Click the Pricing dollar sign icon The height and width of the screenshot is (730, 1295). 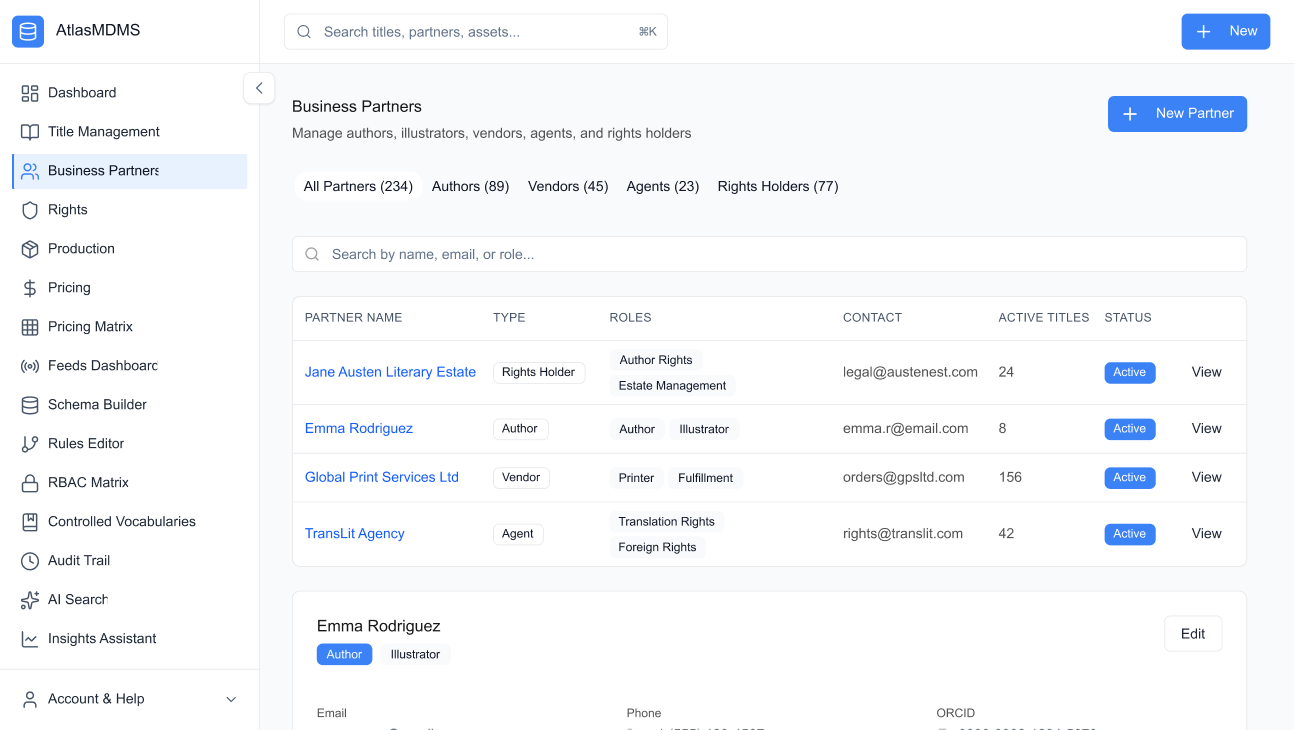pos(30,288)
